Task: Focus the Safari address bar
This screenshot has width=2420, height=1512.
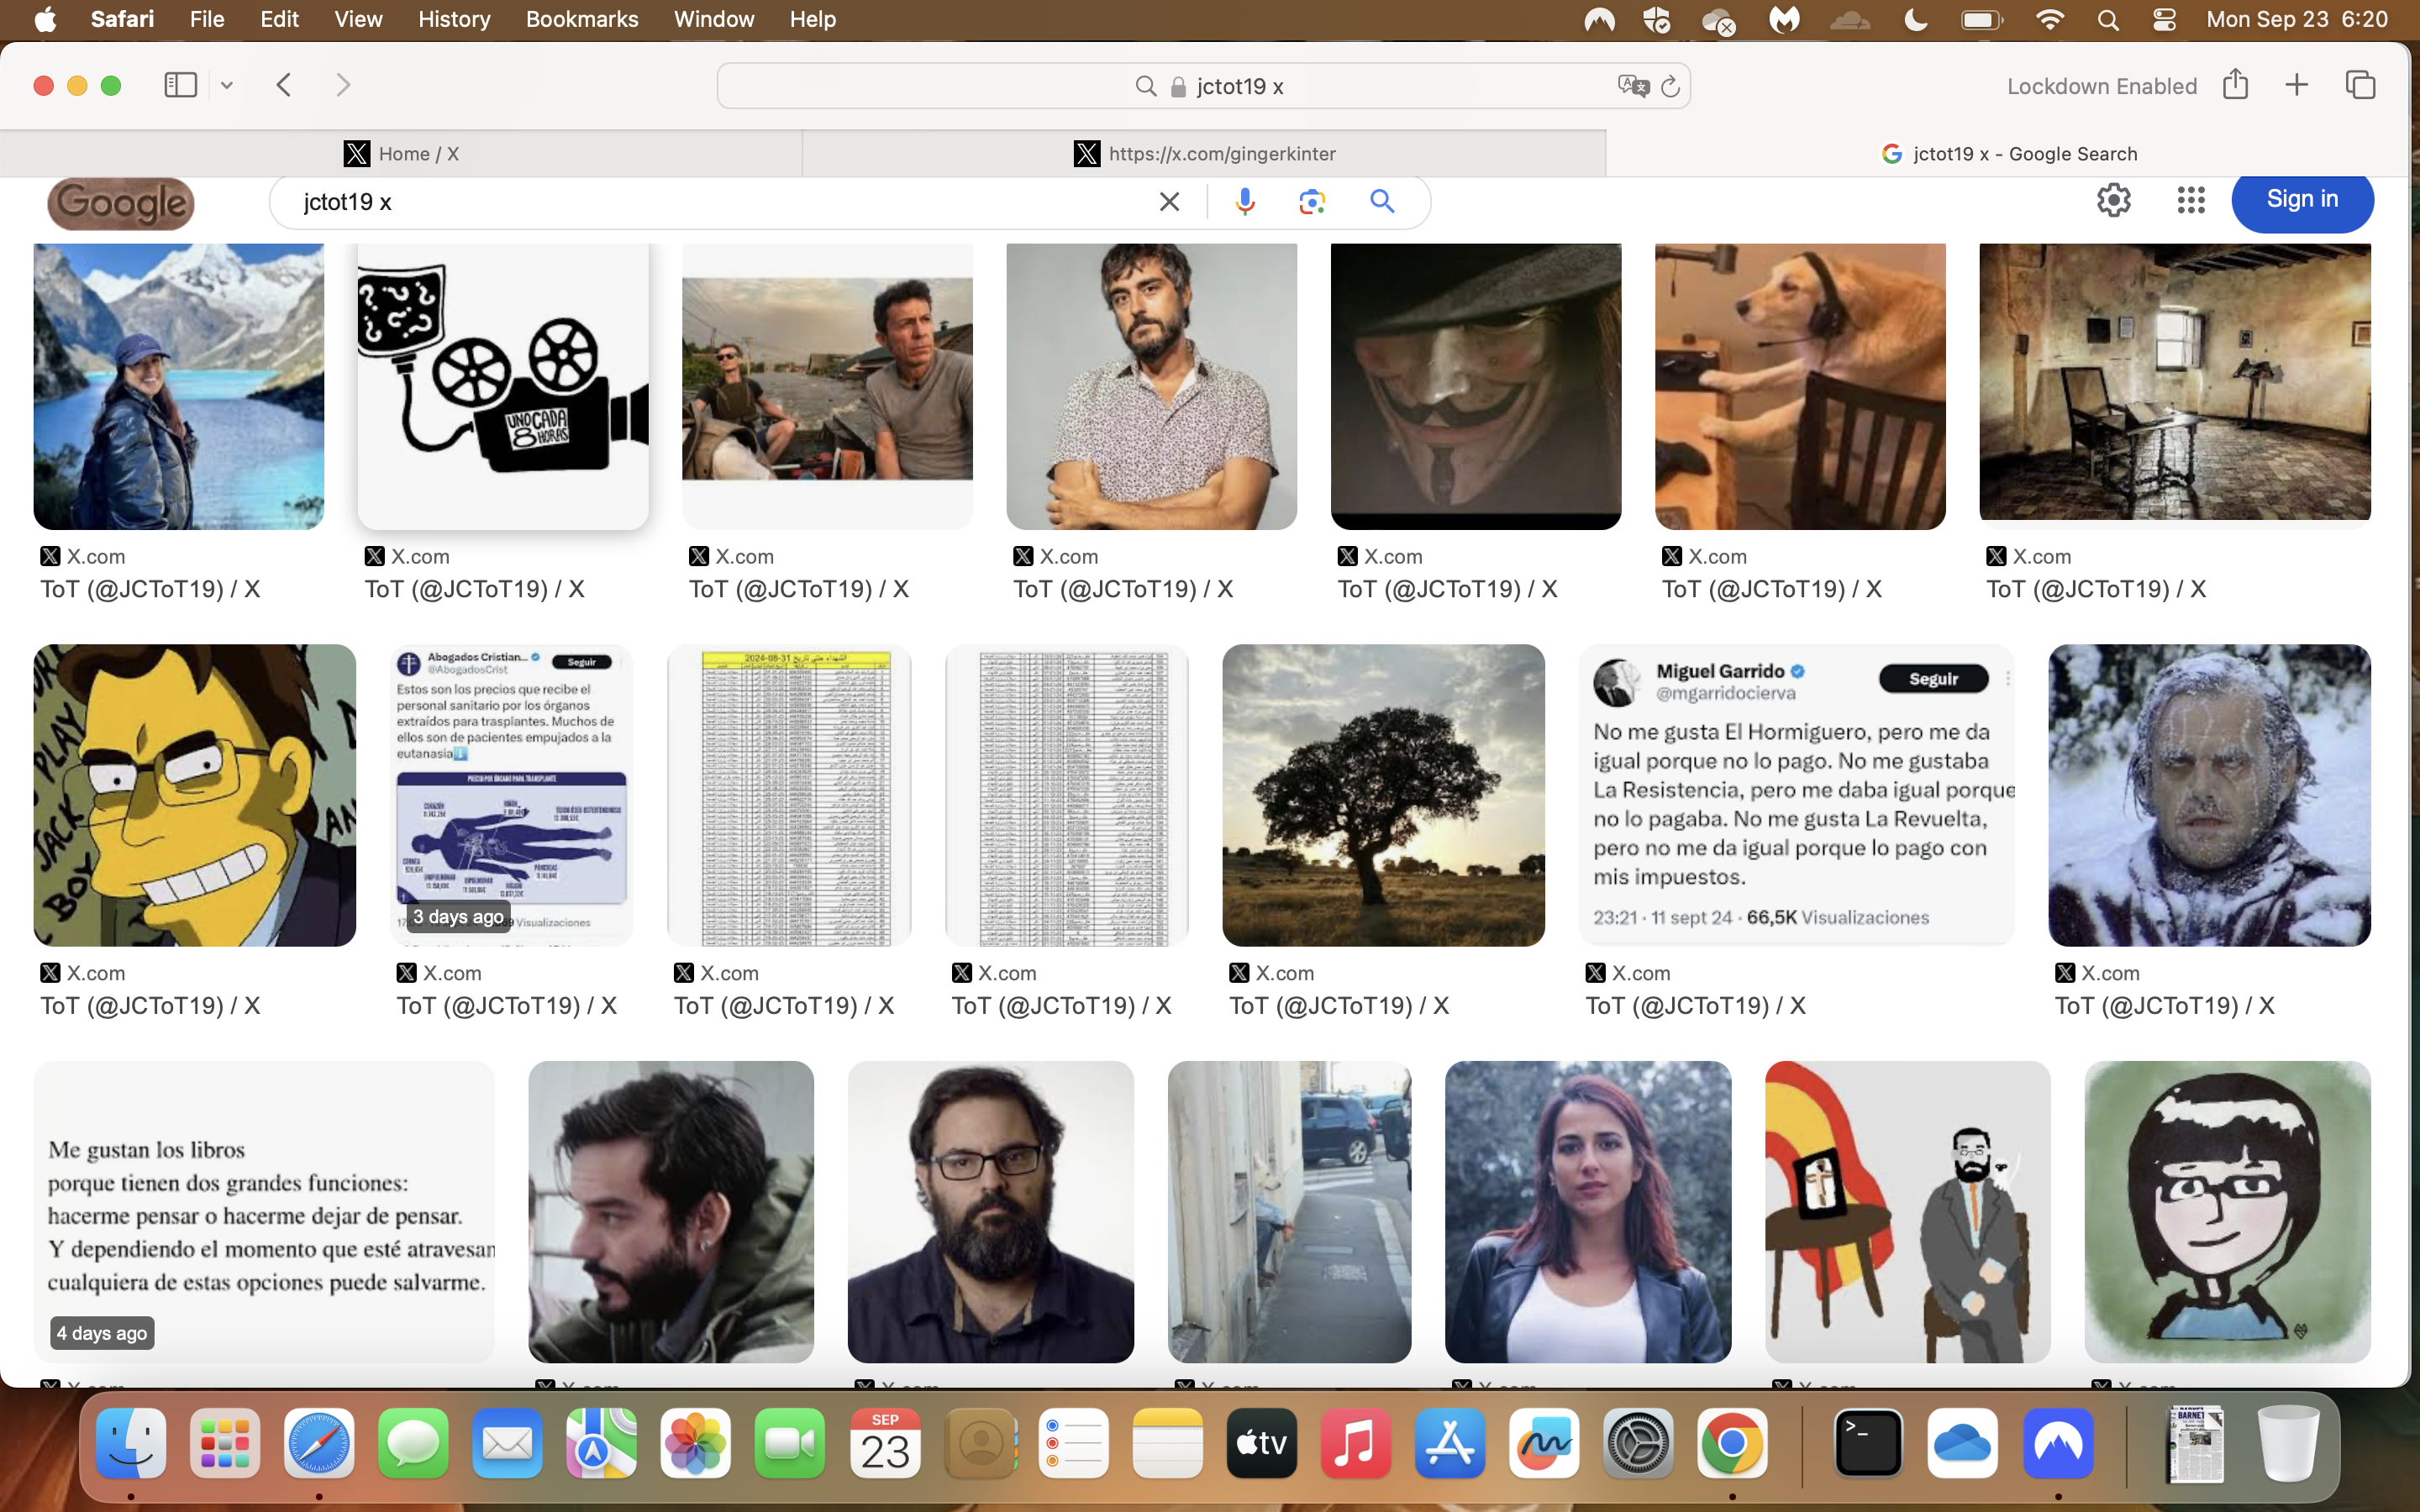Action: point(1204,86)
